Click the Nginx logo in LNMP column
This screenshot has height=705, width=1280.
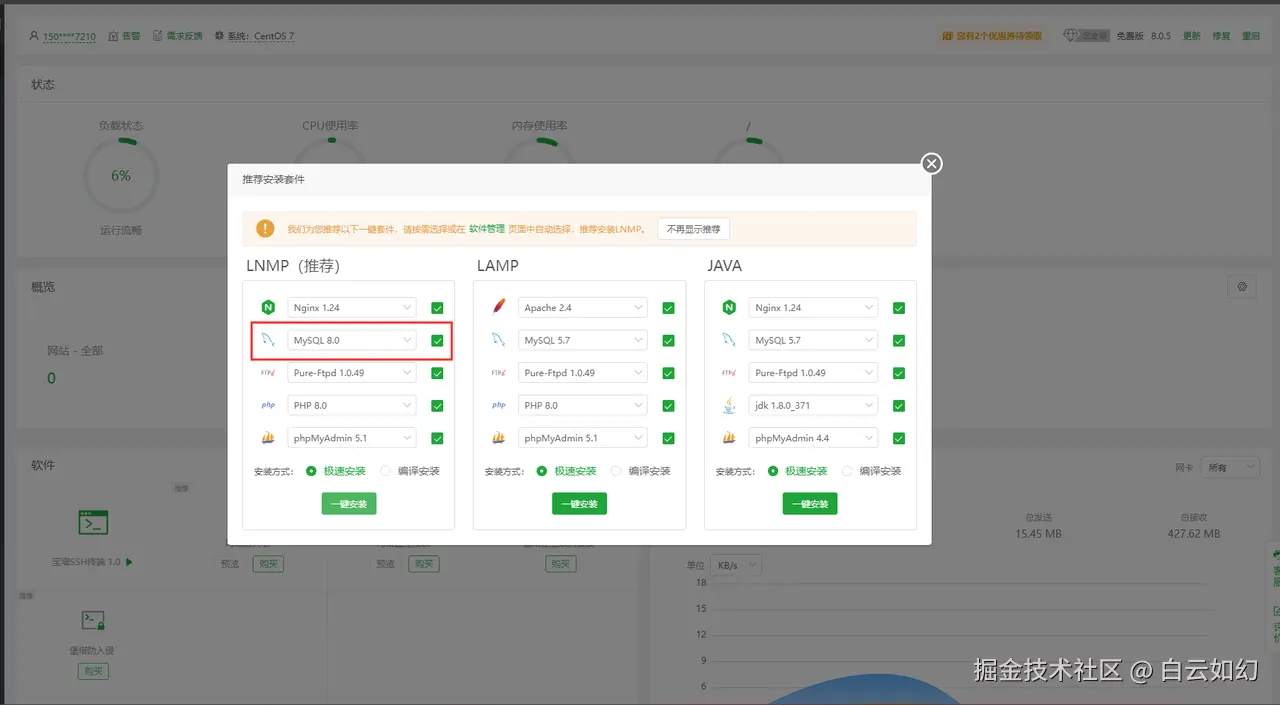click(x=268, y=308)
